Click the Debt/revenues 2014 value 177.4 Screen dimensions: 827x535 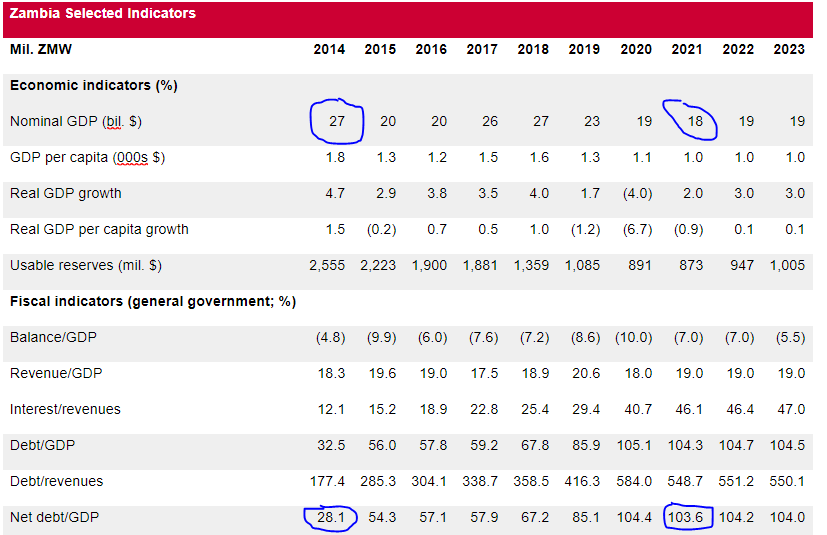tap(328, 481)
